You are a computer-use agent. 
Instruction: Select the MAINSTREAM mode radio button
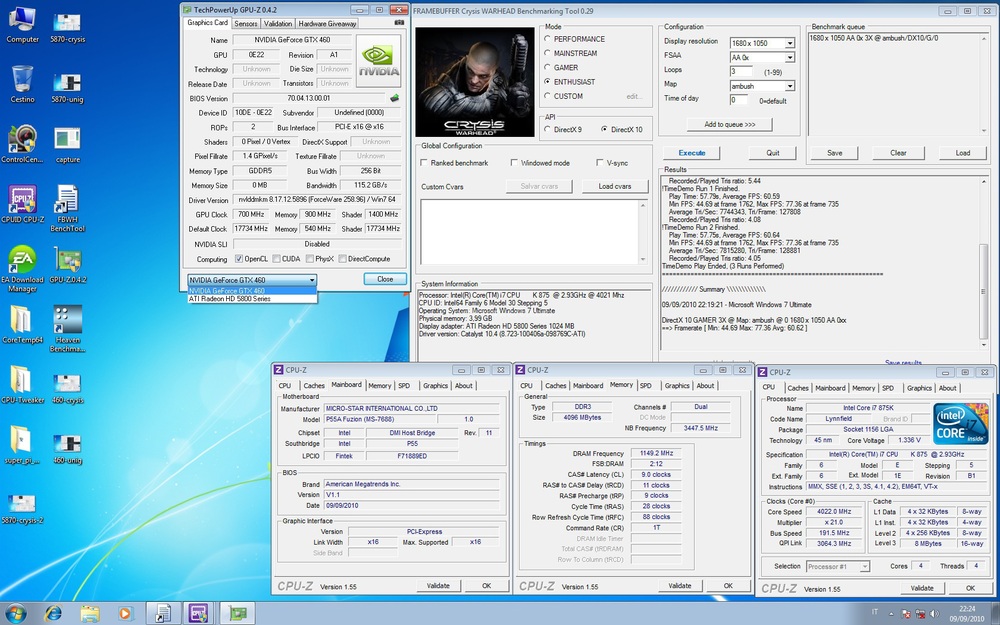pyautogui.click(x=547, y=53)
